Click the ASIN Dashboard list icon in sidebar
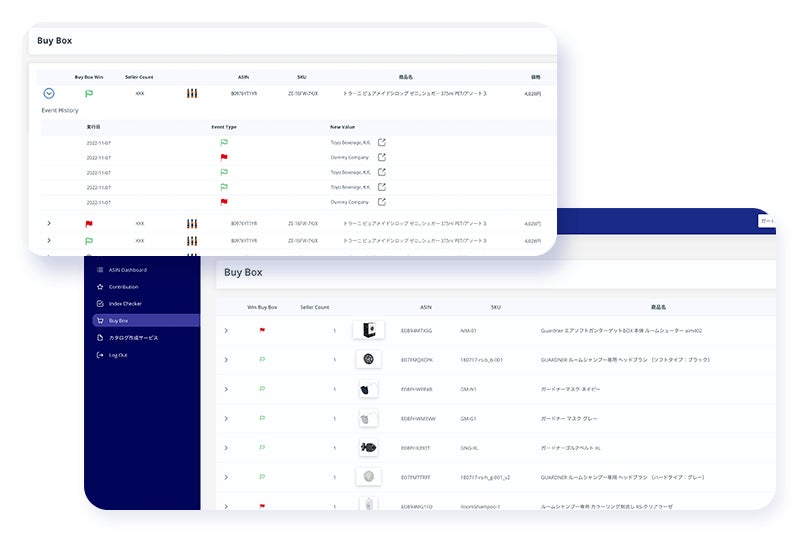The image size is (800, 534). click(100, 270)
